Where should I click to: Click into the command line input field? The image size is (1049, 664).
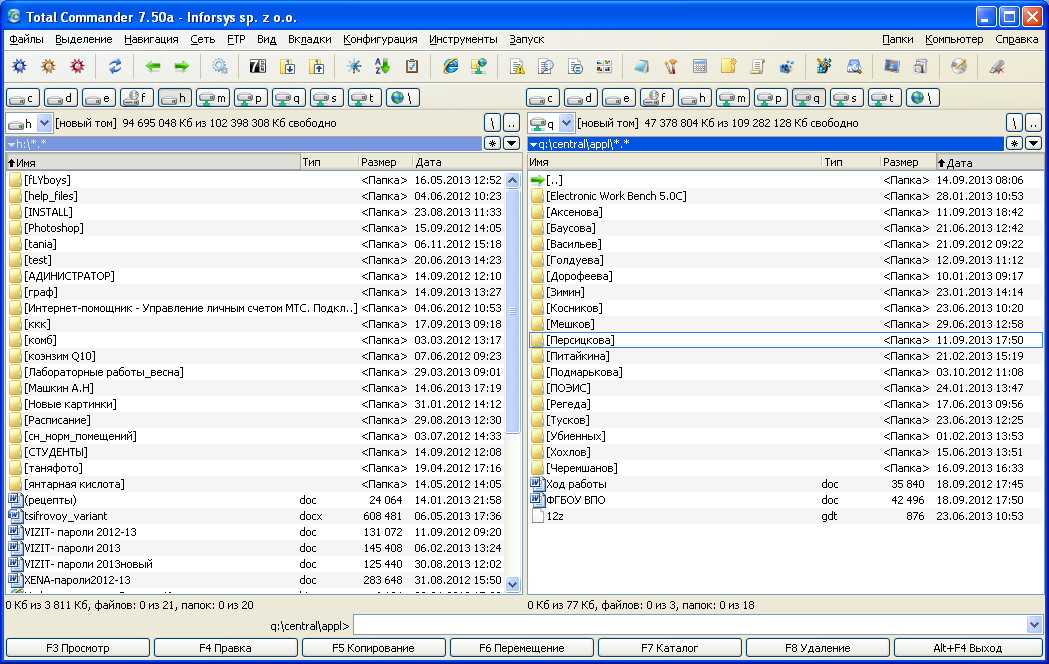tap(690, 625)
